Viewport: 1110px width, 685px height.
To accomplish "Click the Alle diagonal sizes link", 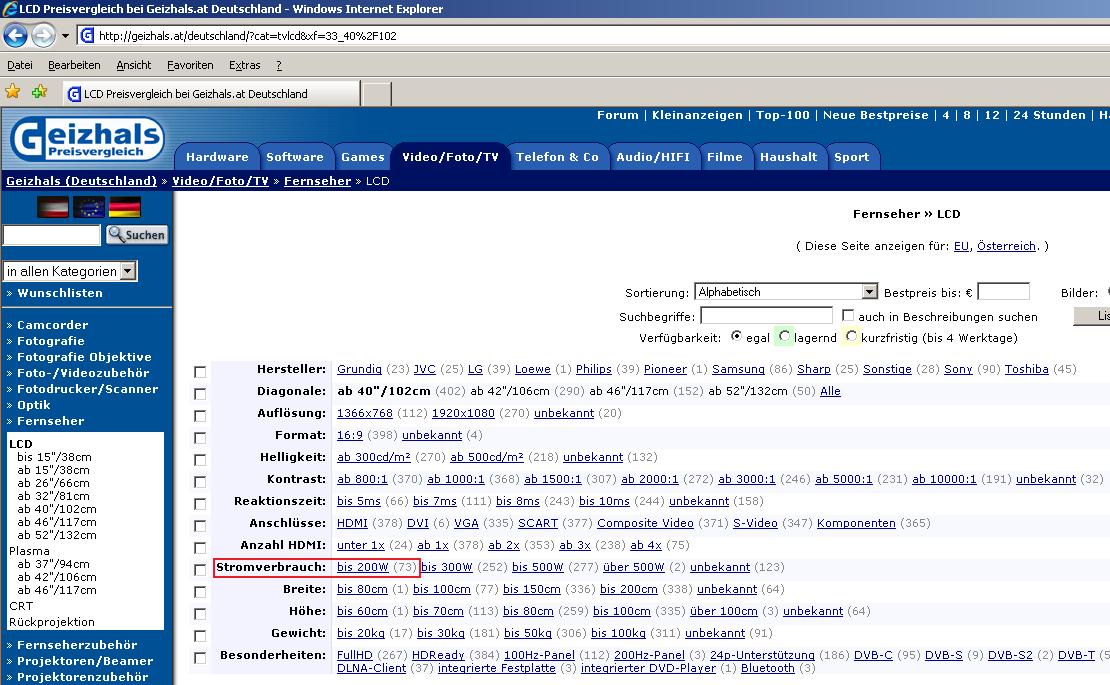I will click(830, 391).
